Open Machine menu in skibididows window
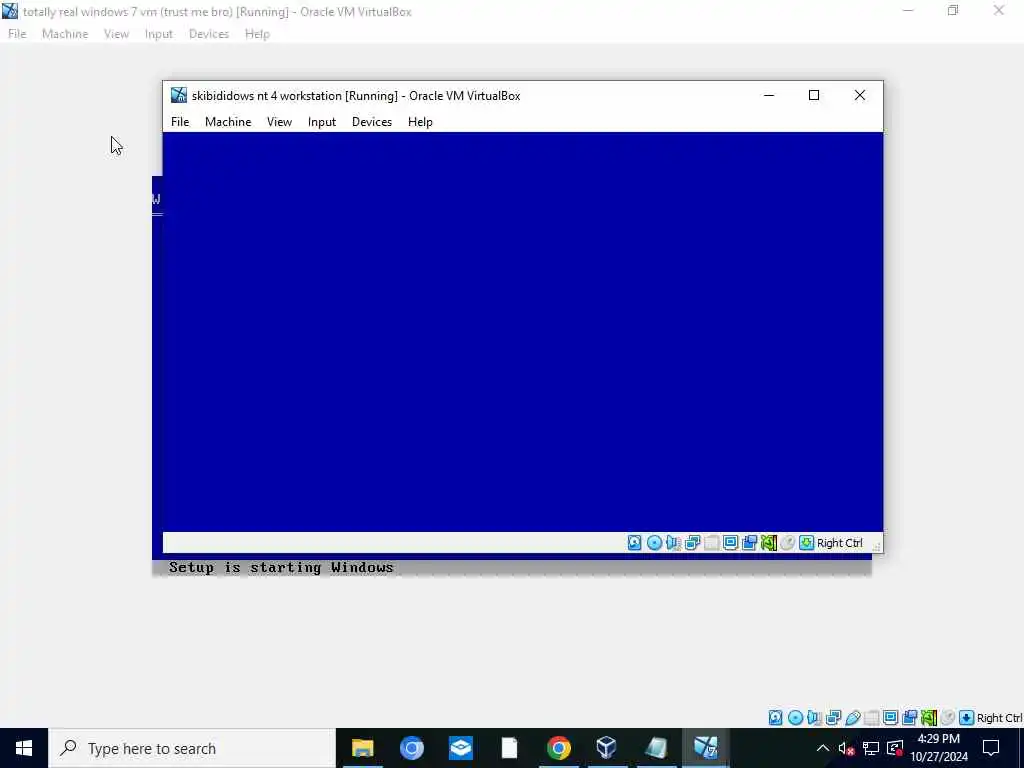The height and width of the screenshot is (768, 1024). coord(228,122)
